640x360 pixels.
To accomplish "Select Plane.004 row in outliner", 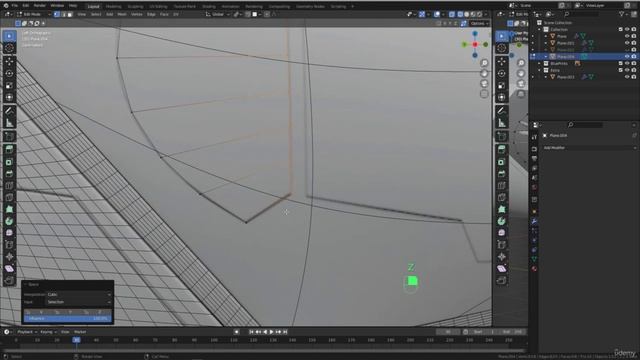I will 584,56.
